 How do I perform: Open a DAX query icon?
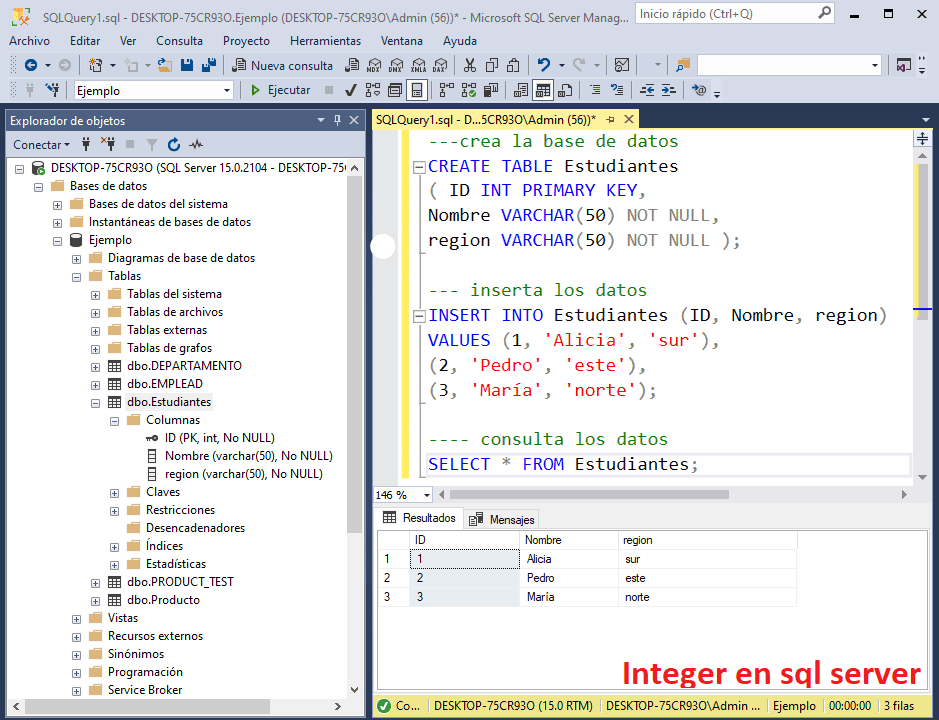(440, 65)
